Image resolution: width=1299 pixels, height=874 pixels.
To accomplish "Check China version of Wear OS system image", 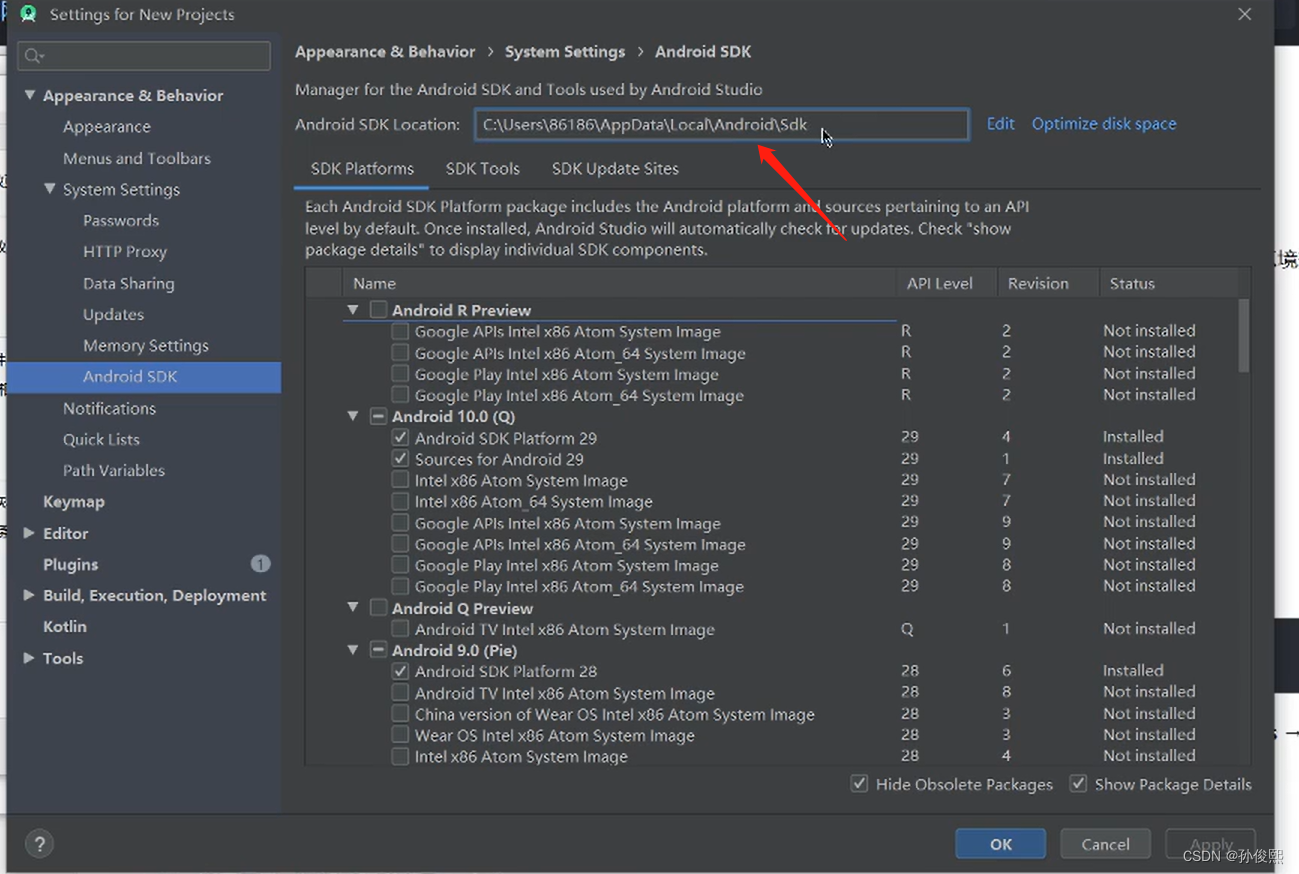I will click(x=400, y=714).
